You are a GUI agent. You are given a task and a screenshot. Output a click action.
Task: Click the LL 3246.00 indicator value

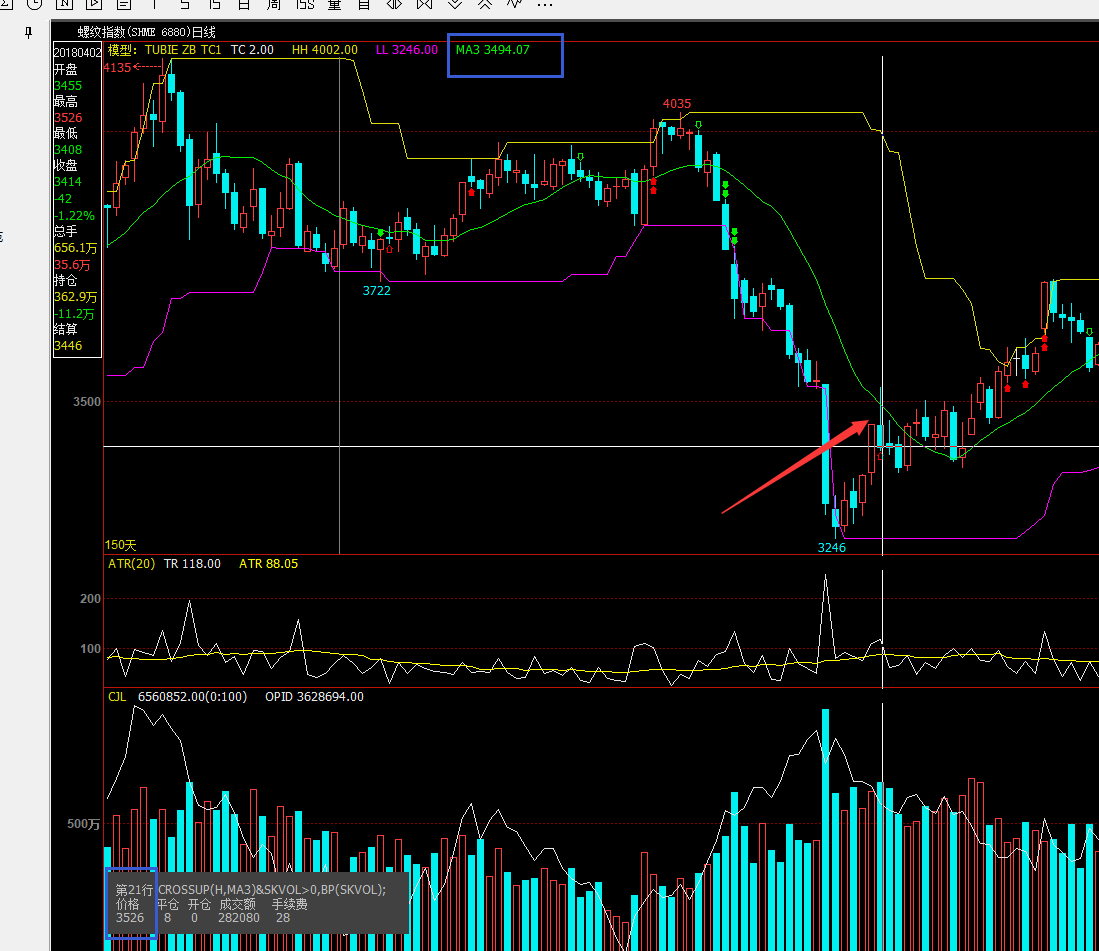click(x=407, y=50)
